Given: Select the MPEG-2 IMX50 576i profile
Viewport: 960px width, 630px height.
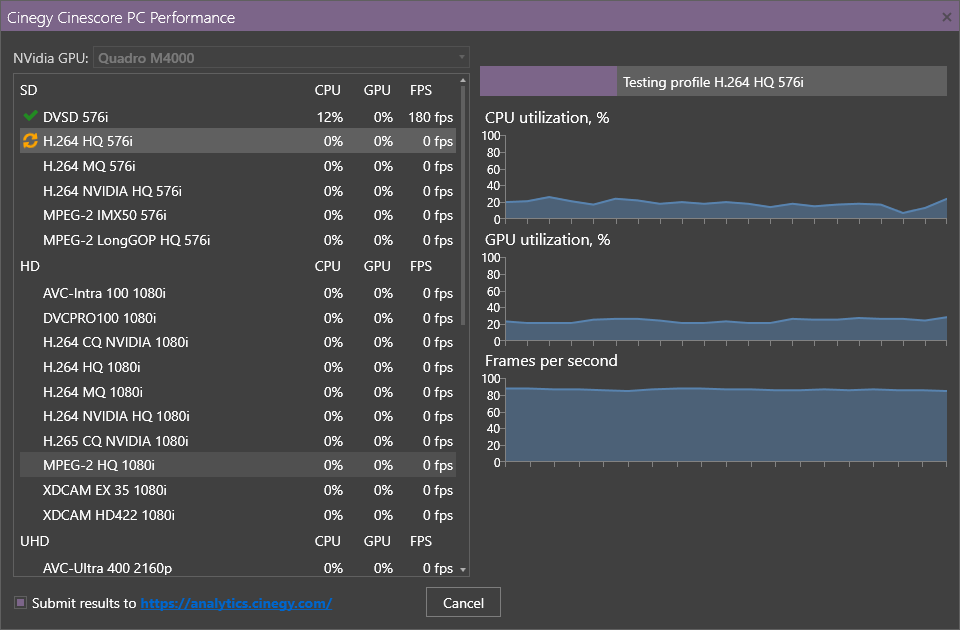Looking at the screenshot, I should pos(238,215).
